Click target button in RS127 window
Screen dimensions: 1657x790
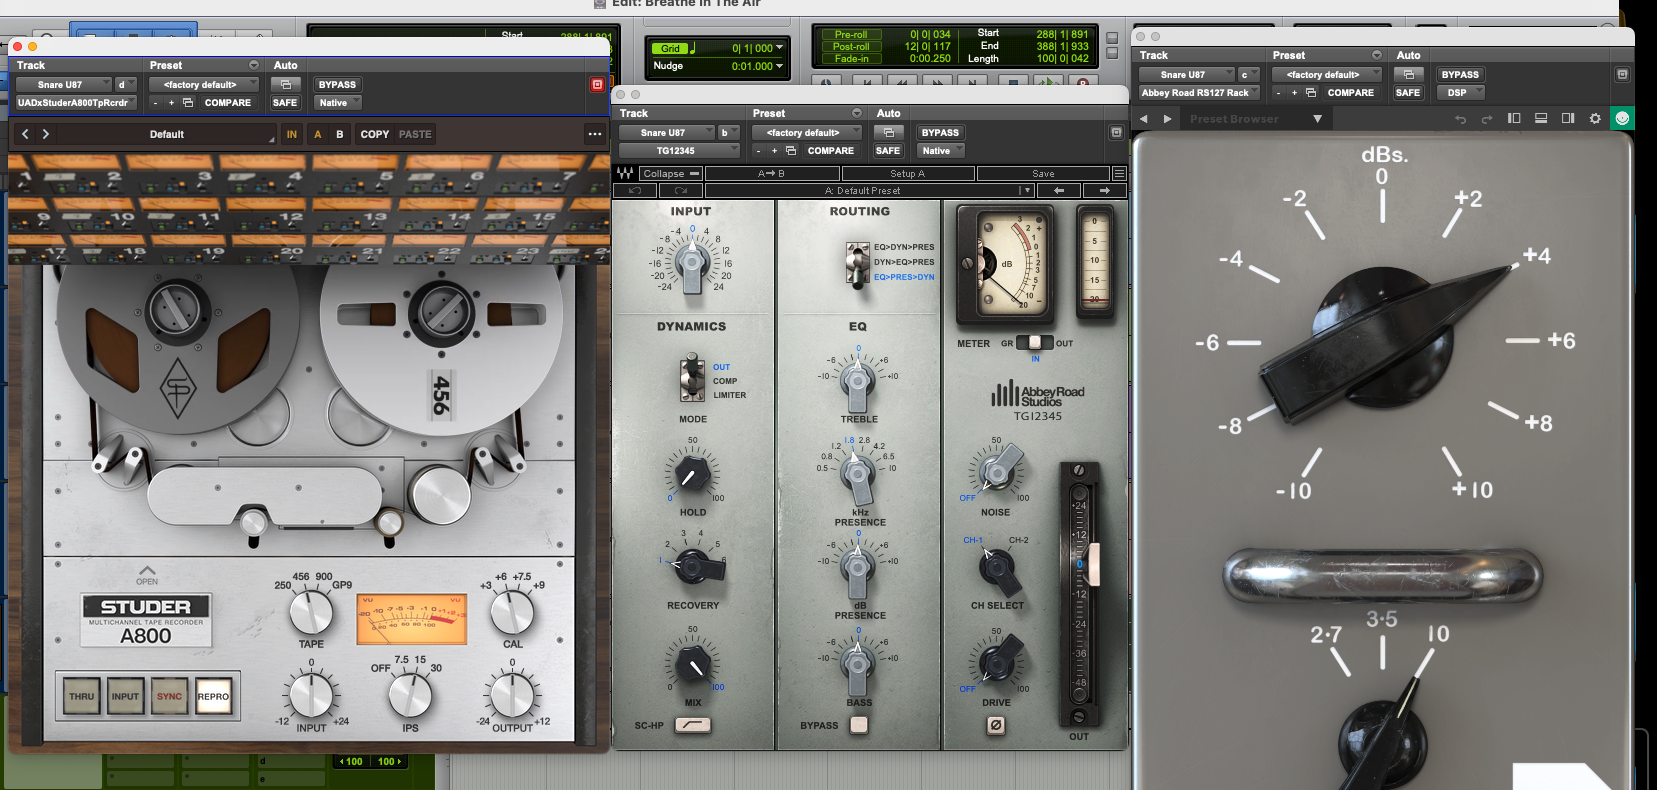click(1622, 74)
